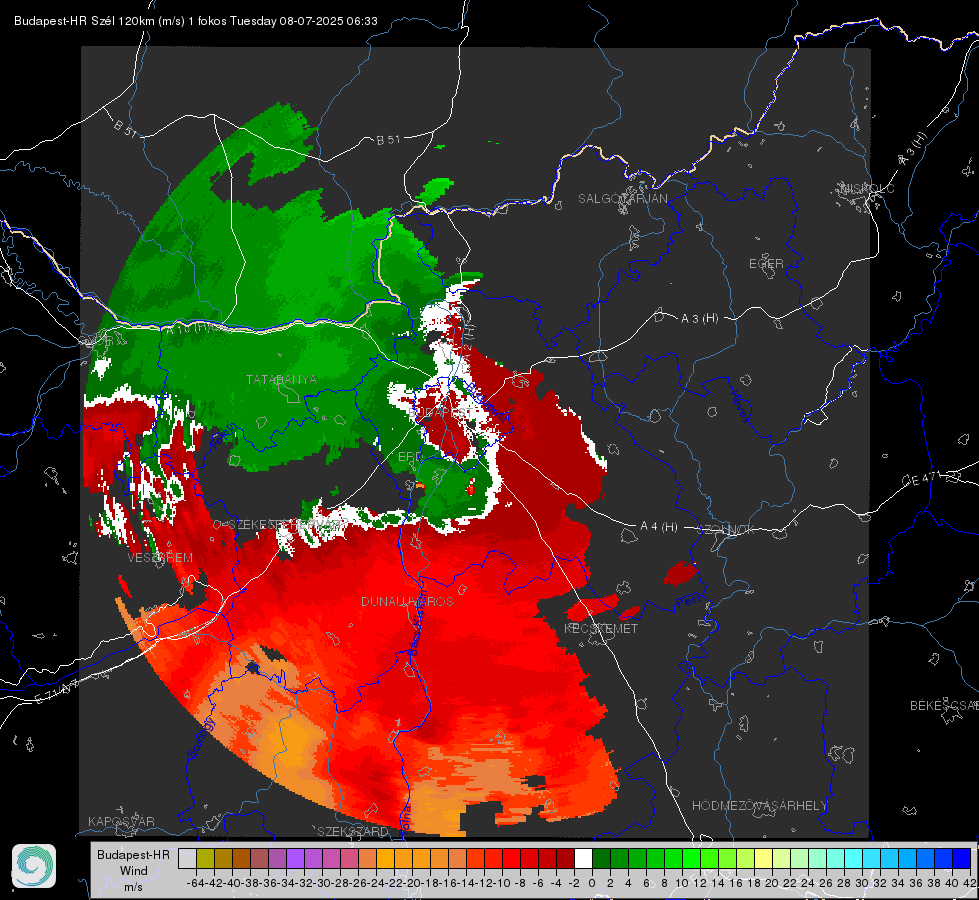Click the yellow swatch in the wind legend
This screenshot has height=900, width=979.
coord(764,859)
